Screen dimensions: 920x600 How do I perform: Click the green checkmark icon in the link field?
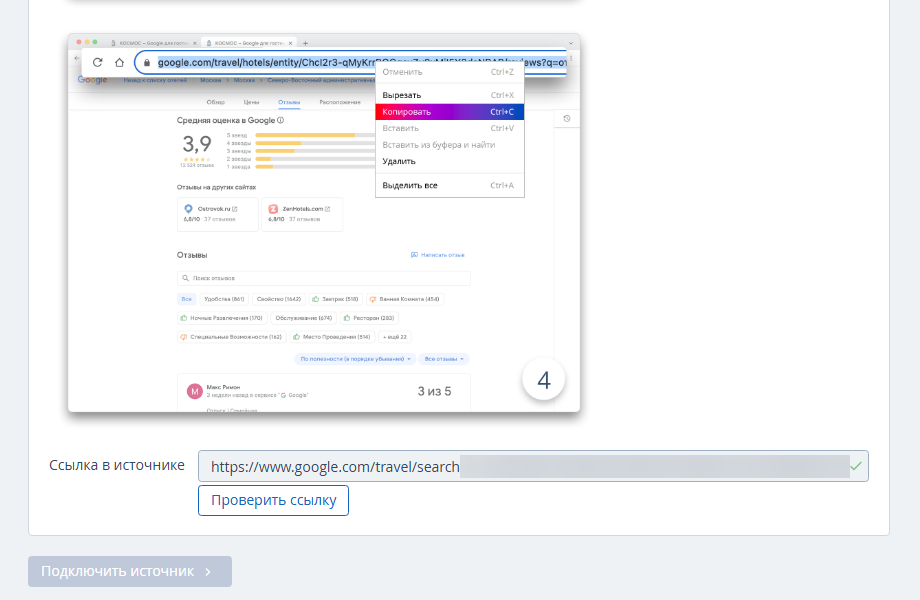point(856,466)
